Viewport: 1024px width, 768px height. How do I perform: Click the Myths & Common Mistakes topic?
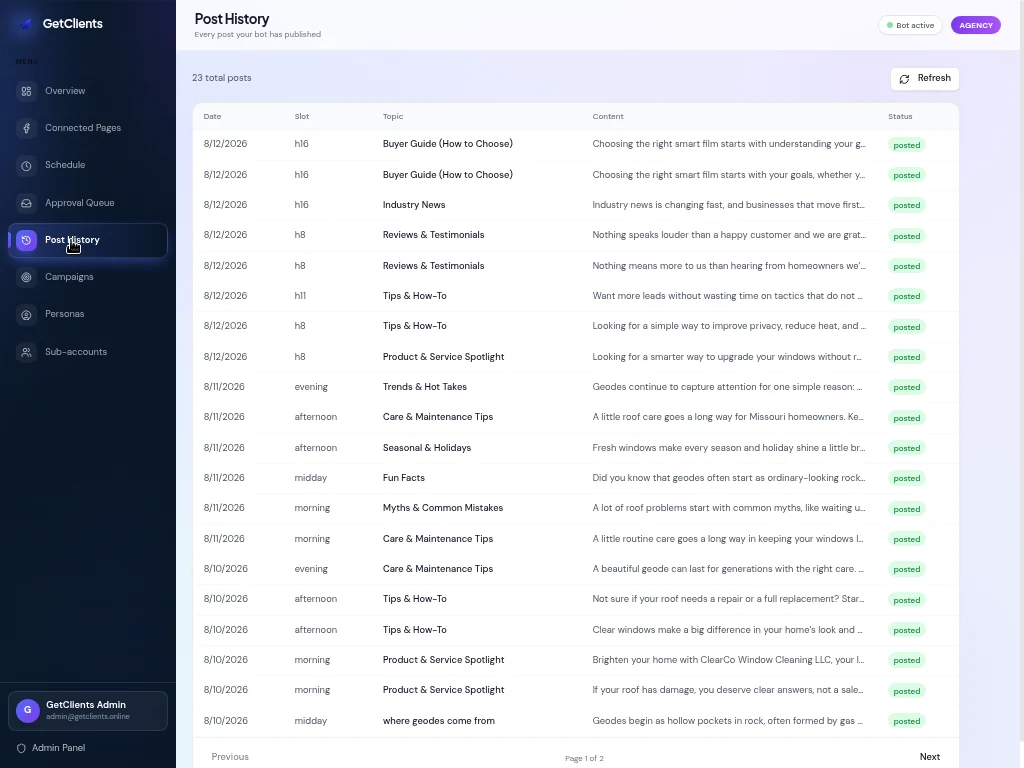point(443,508)
